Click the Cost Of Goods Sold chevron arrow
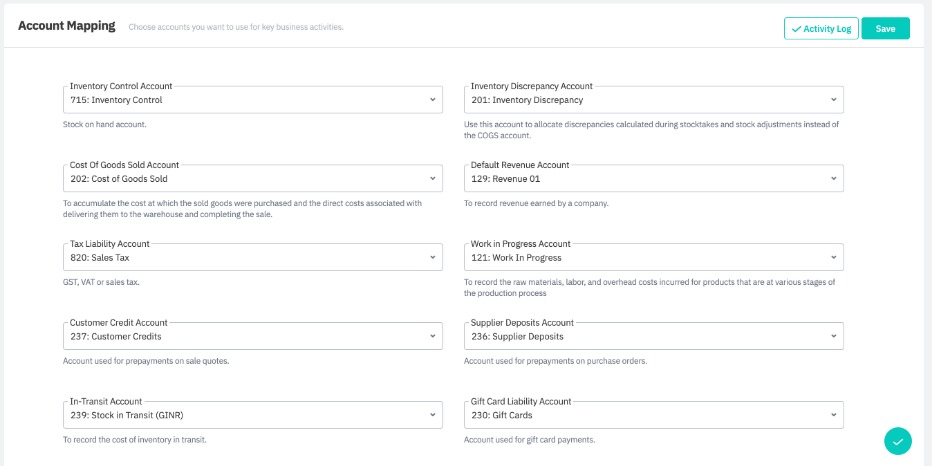The width and height of the screenshot is (932, 466). click(x=433, y=179)
